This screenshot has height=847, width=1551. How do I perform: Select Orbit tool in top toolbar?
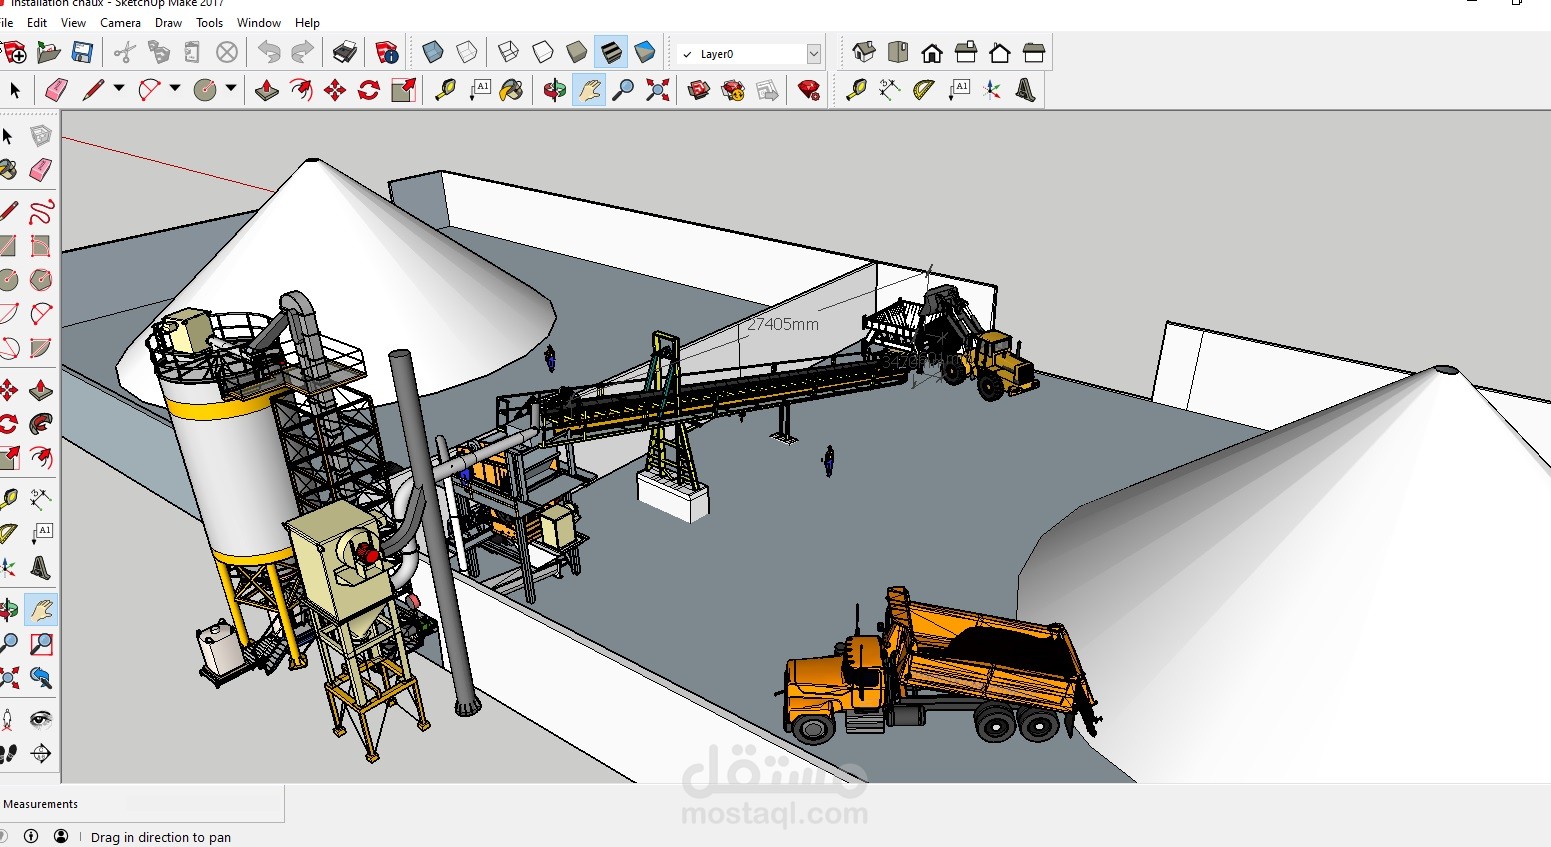point(555,90)
